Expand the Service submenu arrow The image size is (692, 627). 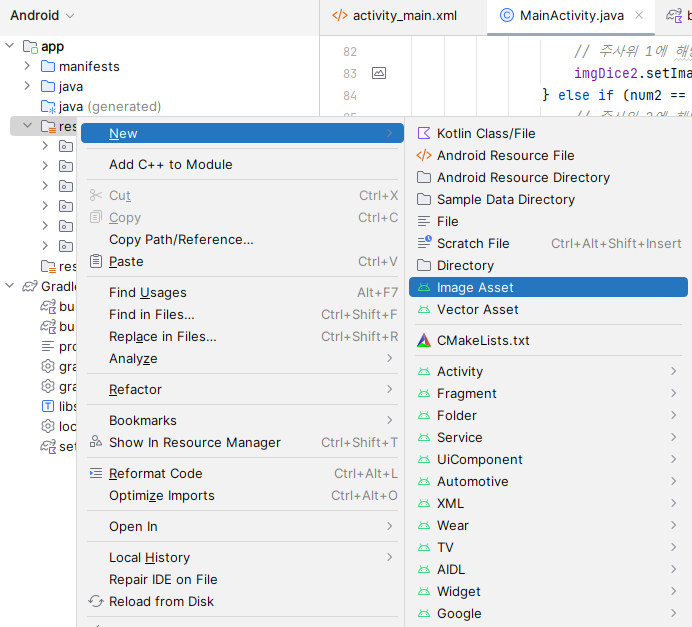click(673, 437)
